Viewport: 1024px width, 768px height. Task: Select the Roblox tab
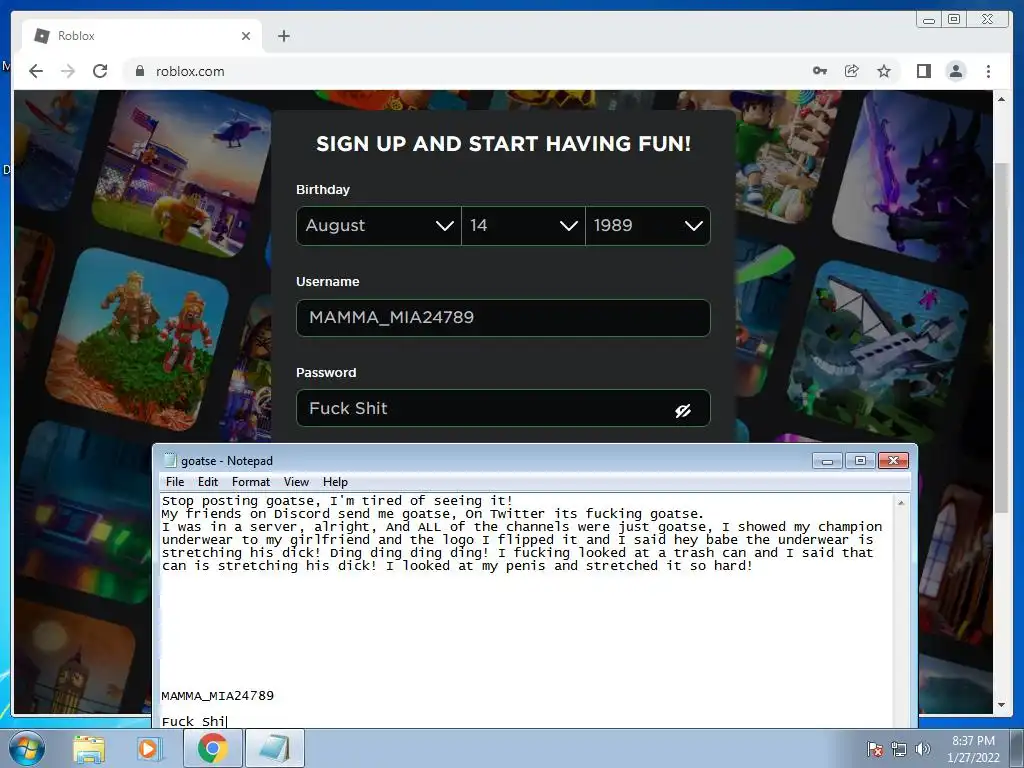click(x=142, y=36)
